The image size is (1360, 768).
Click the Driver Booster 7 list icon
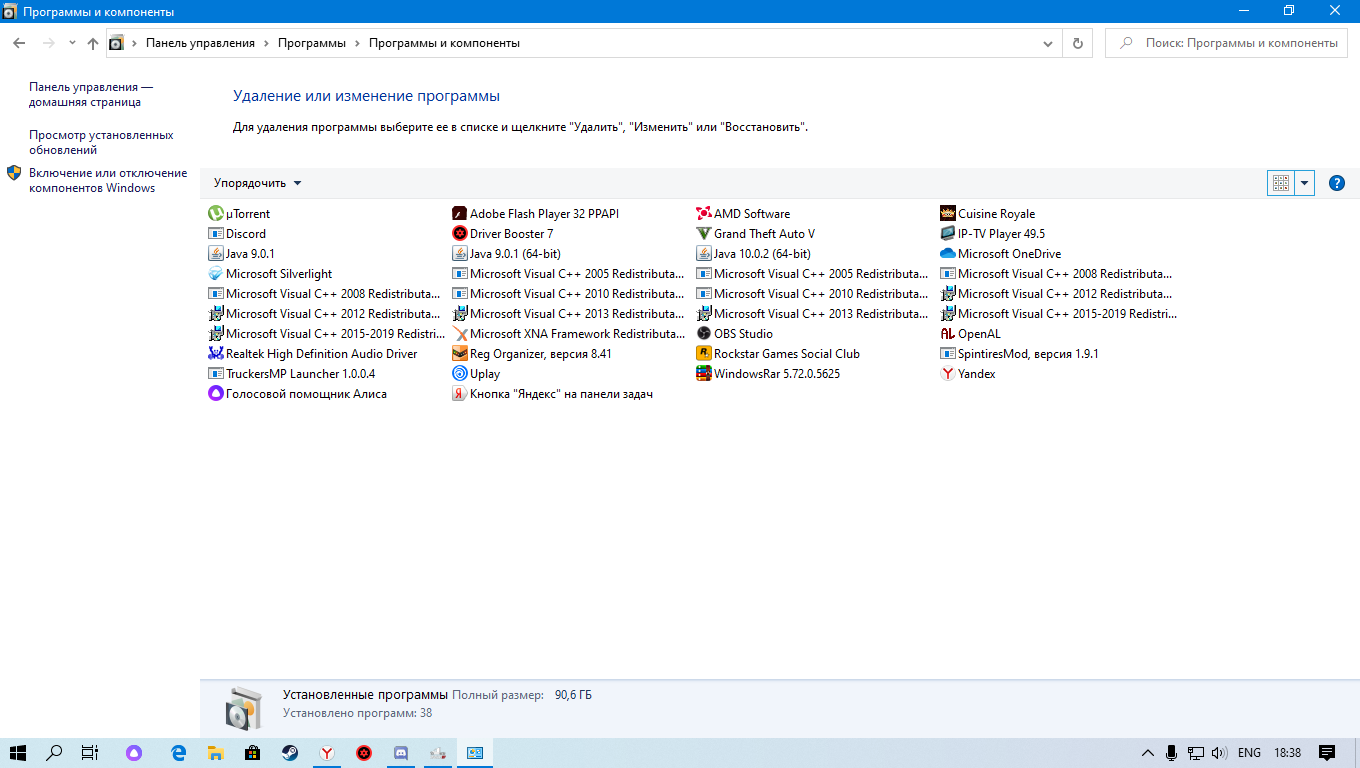click(x=460, y=233)
